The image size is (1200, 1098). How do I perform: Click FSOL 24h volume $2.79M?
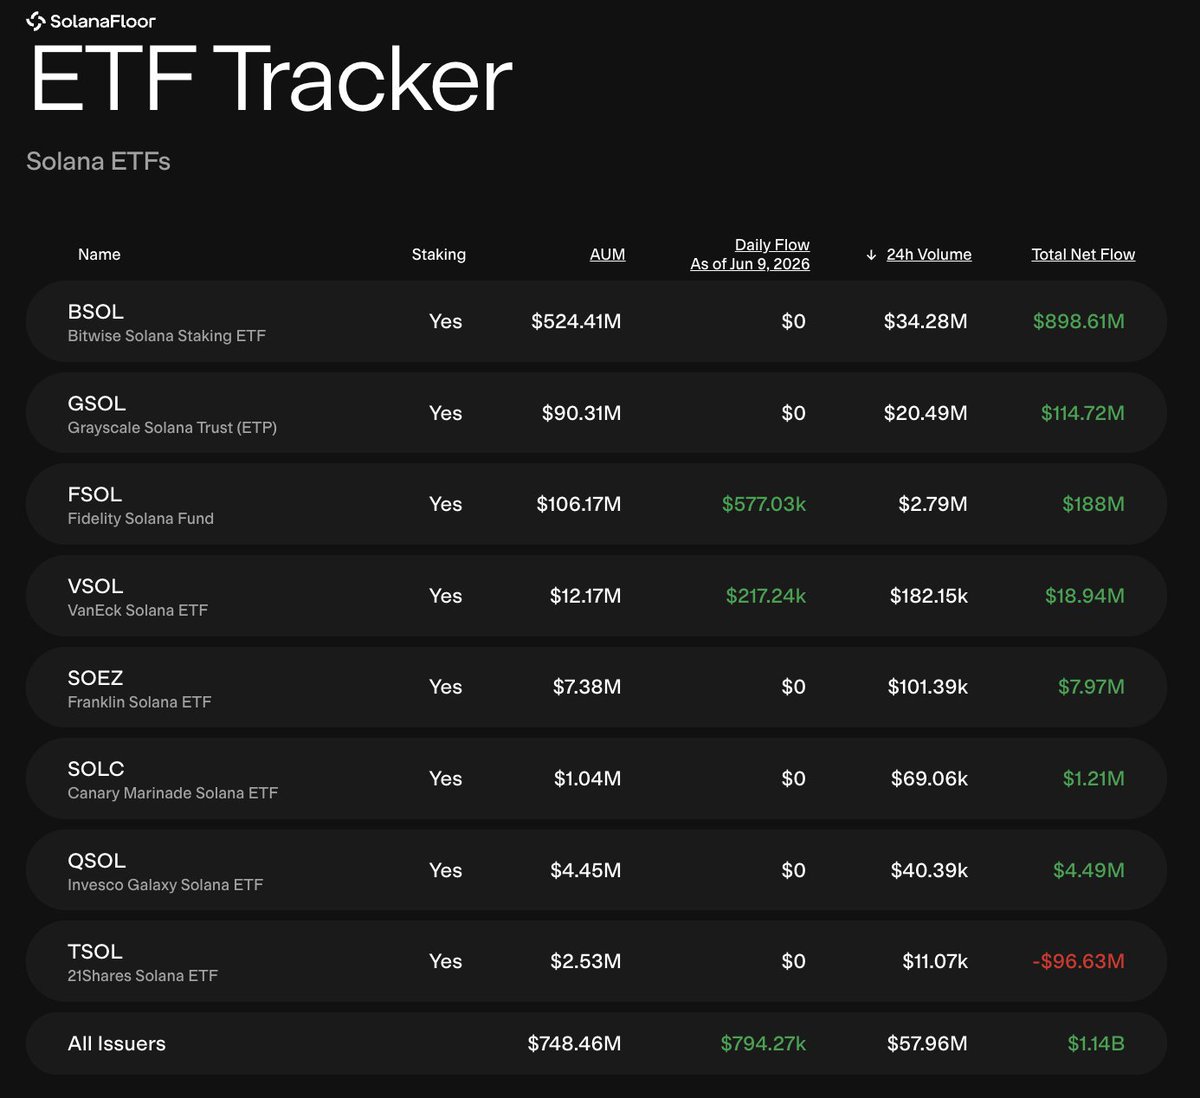click(x=933, y=504)
